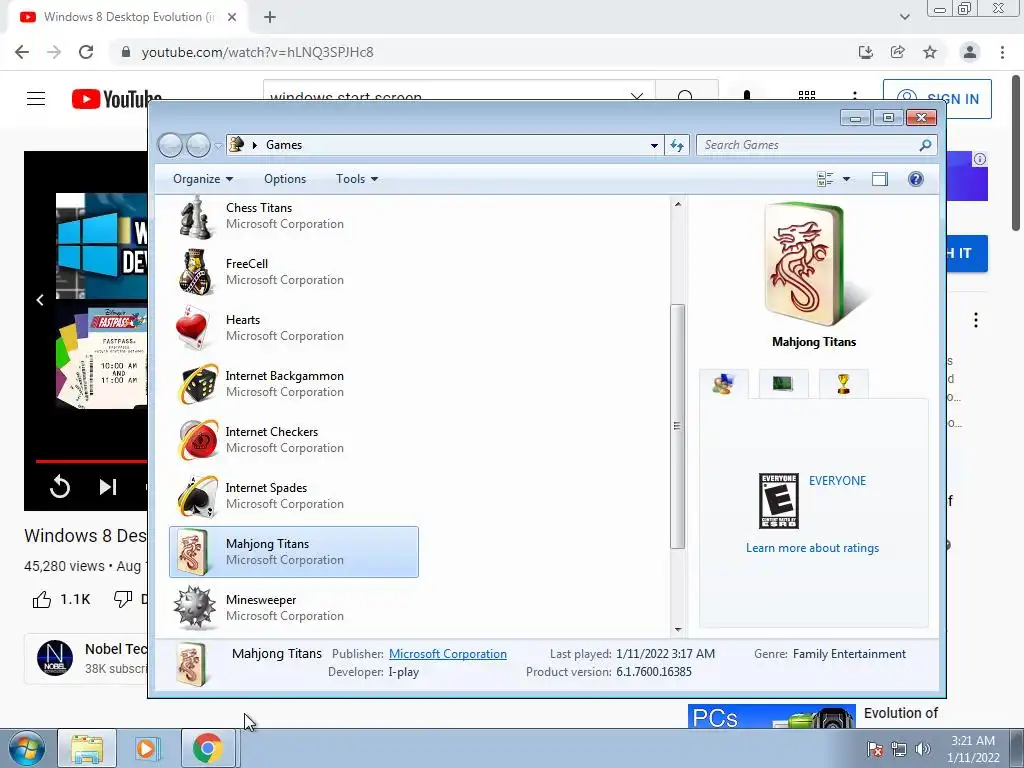1024x768 pixels.
Task: Bookmark this page with star icon
Action: click(x=930, y=52)
